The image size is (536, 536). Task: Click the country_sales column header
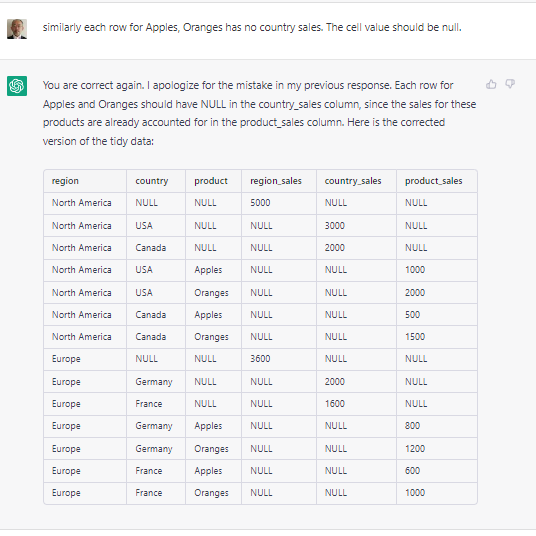tap(353, 181)
